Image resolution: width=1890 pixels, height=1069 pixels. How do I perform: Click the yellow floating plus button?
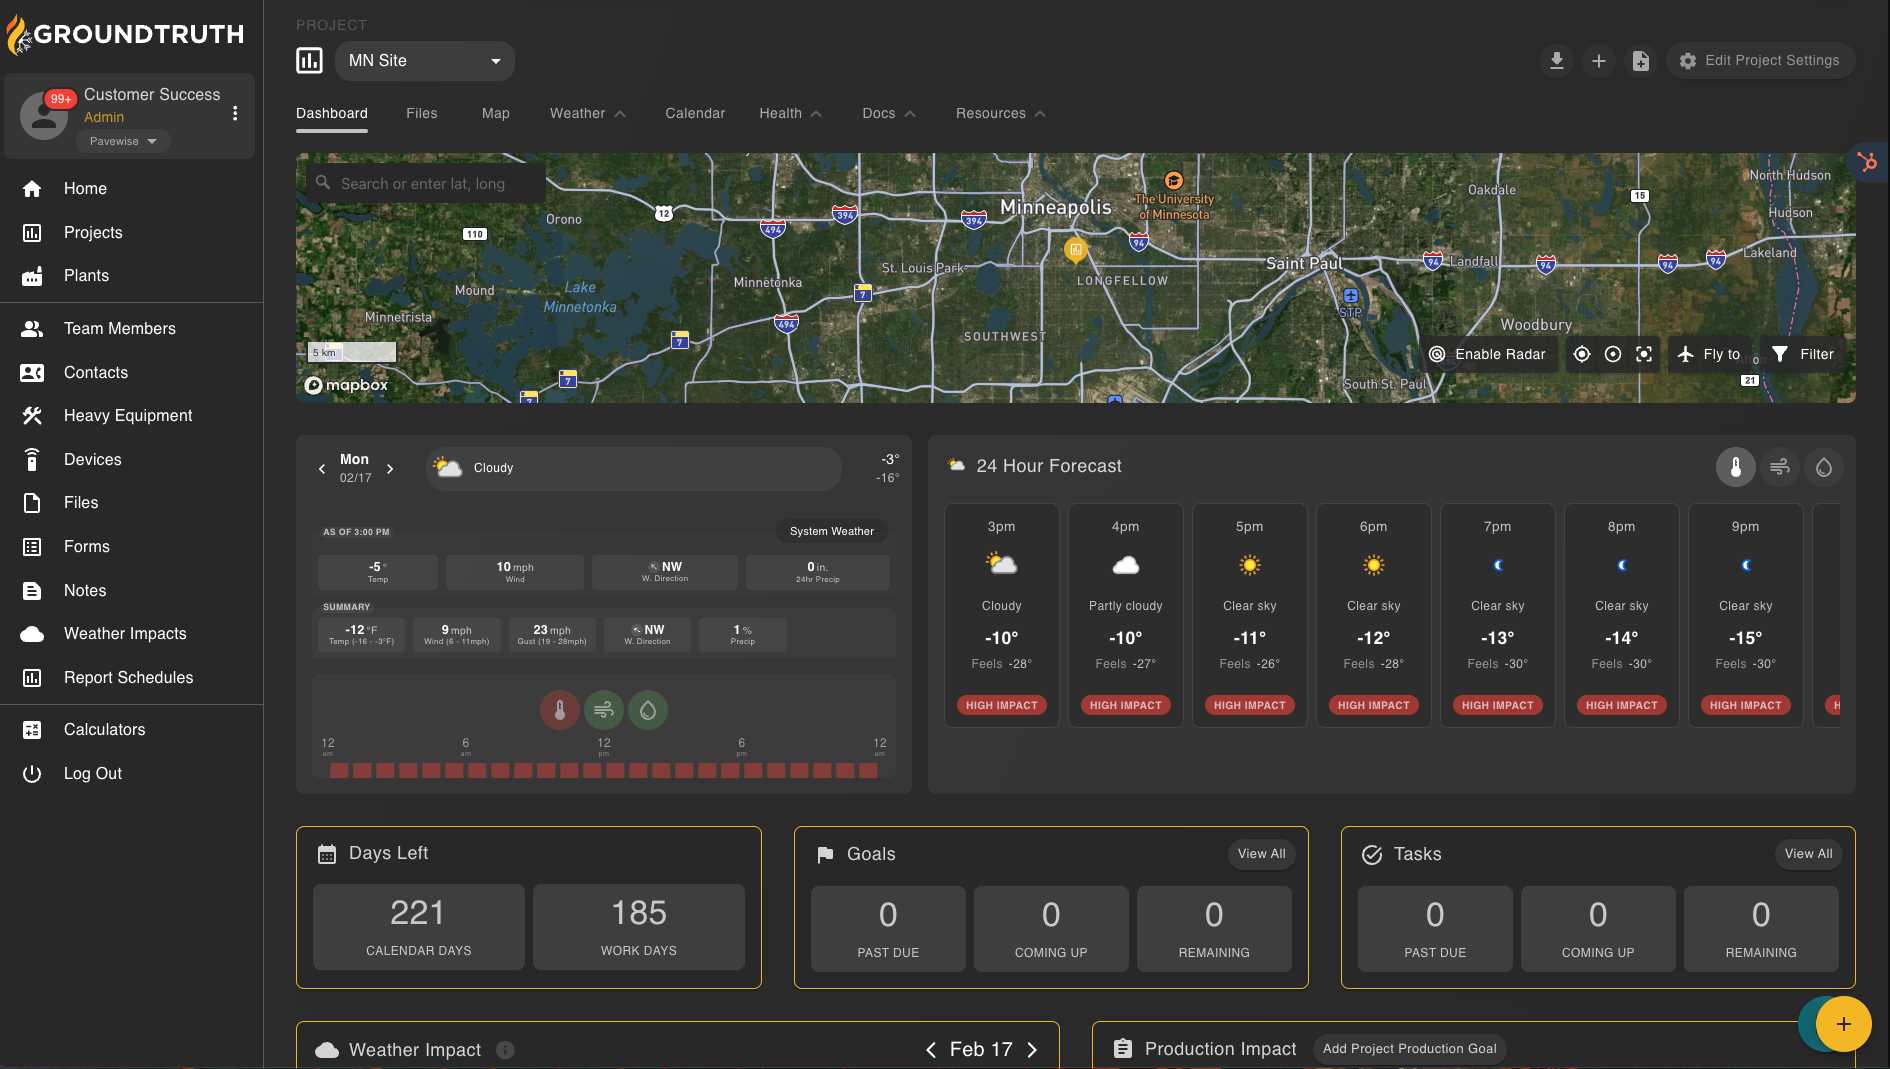1843,1024
